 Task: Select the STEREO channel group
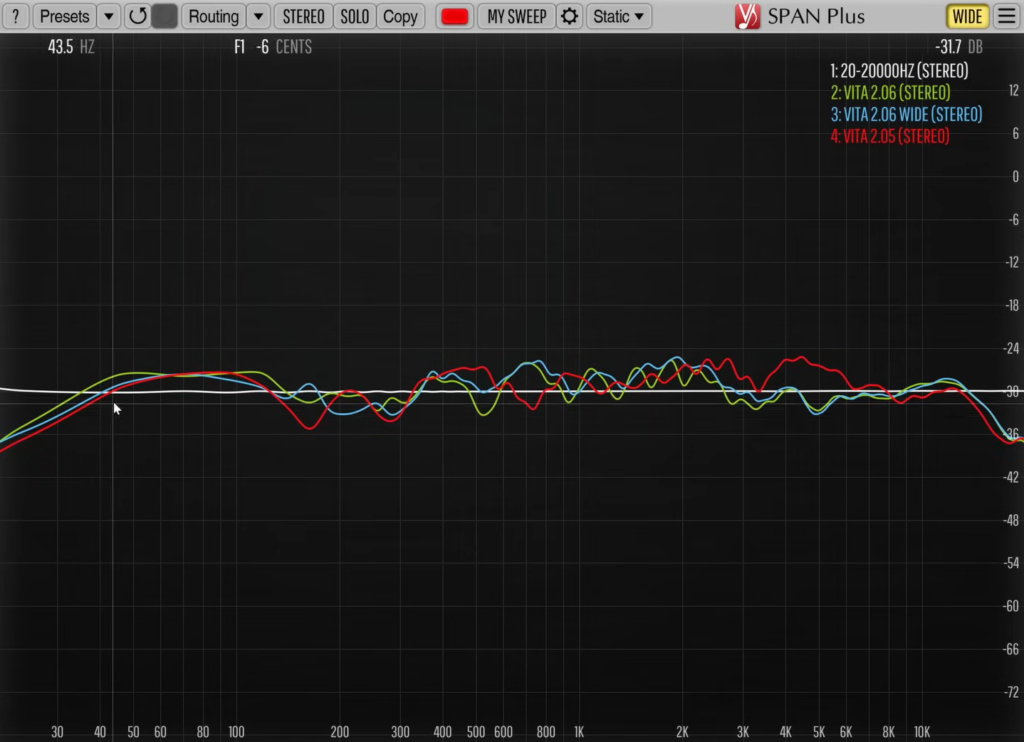point(304,16)
